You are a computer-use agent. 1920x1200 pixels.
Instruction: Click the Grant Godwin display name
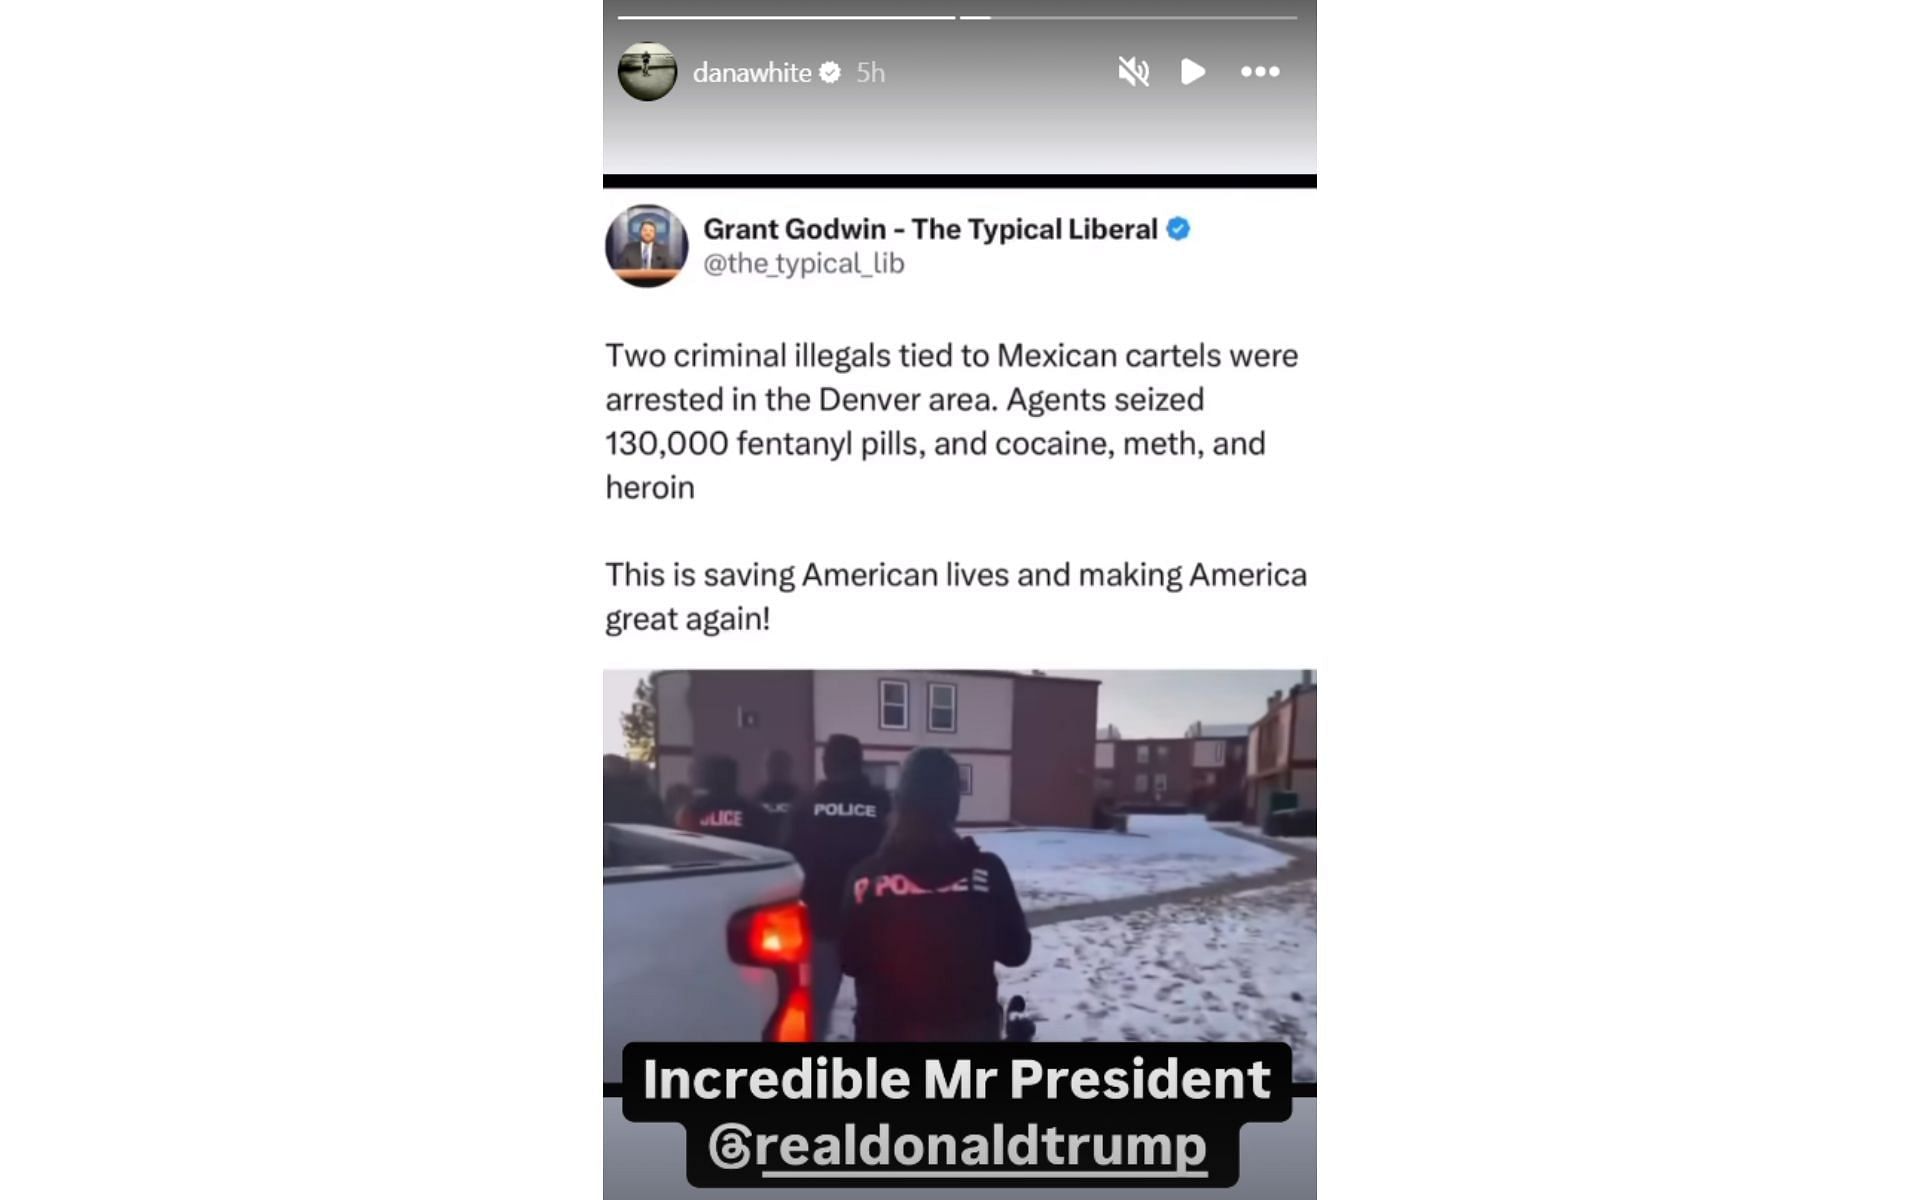point(930,229)
